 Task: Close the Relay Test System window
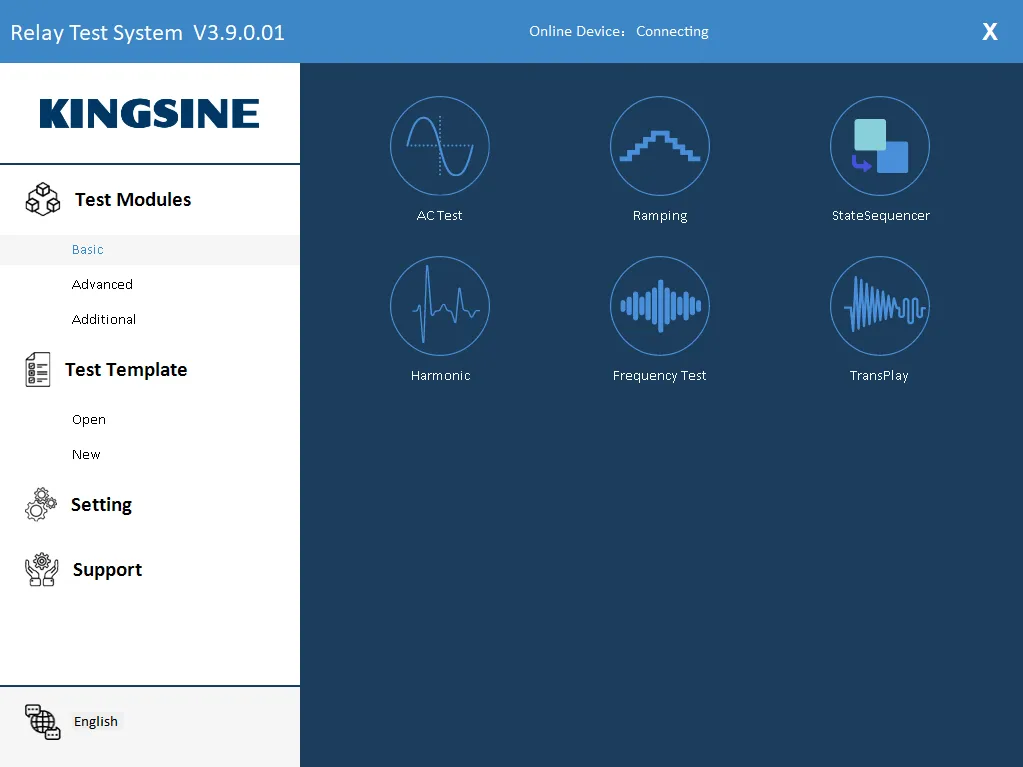coord(989,32)
